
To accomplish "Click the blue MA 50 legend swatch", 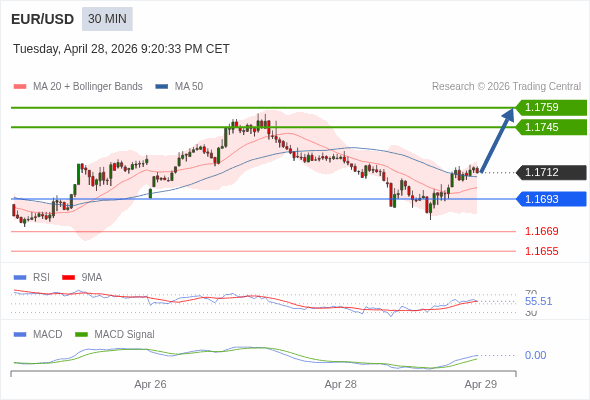I will (161, 87).
